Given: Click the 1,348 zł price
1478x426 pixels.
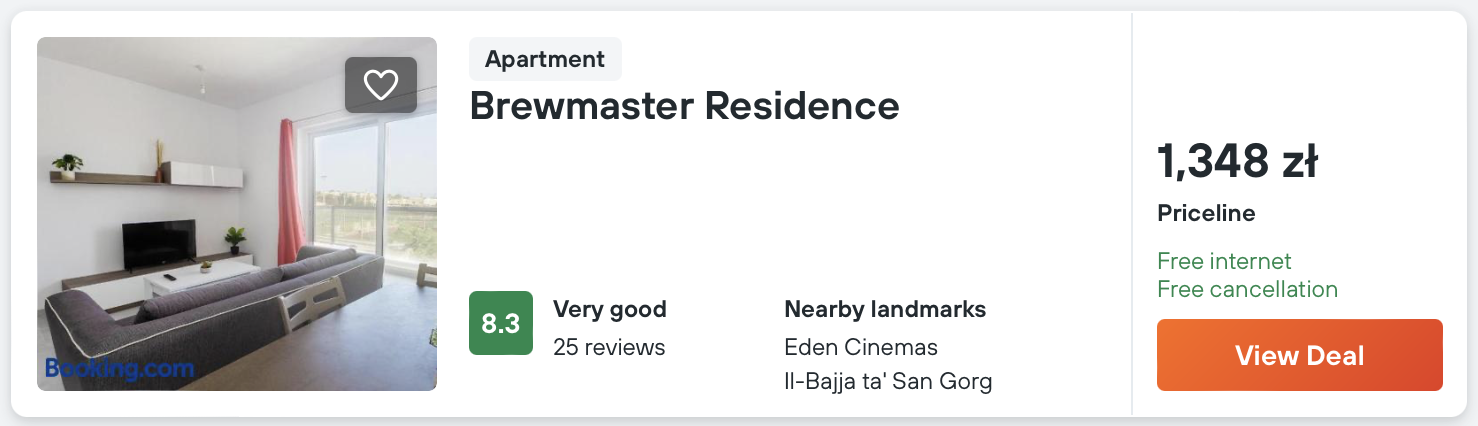Looking at the screenshot, I should click(x=1237, y=162).
